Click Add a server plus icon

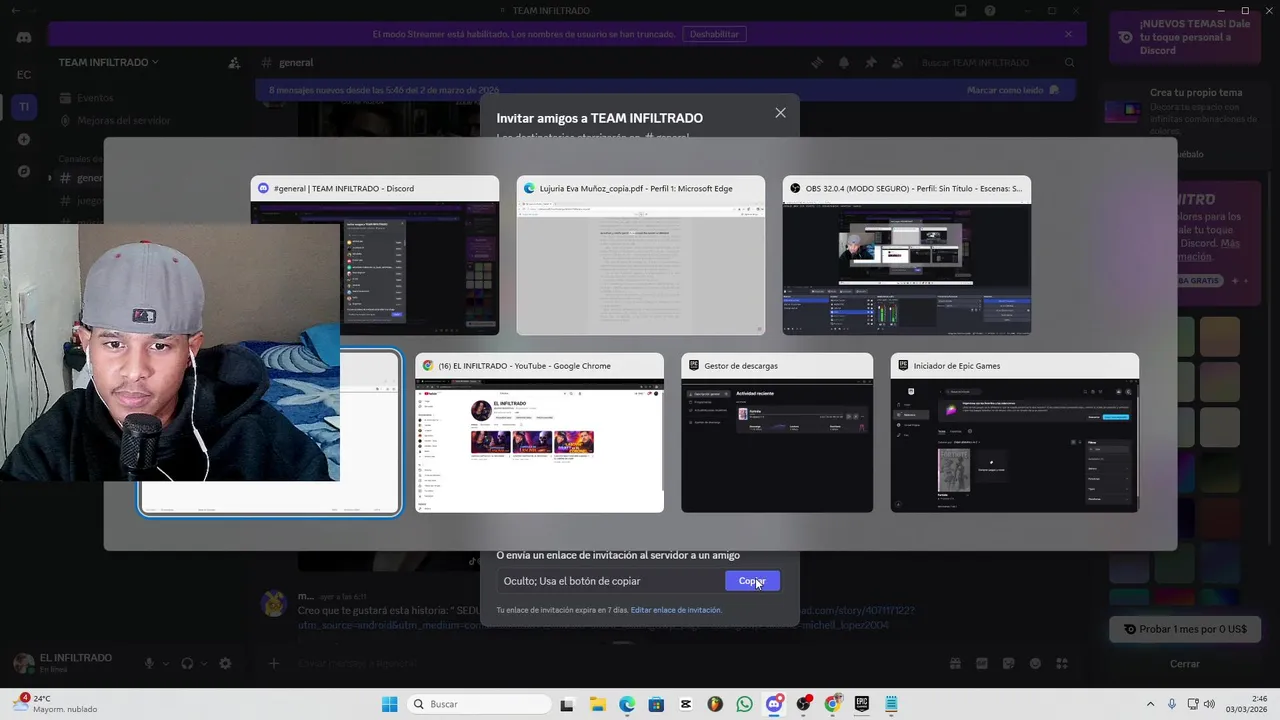(24, 140)
